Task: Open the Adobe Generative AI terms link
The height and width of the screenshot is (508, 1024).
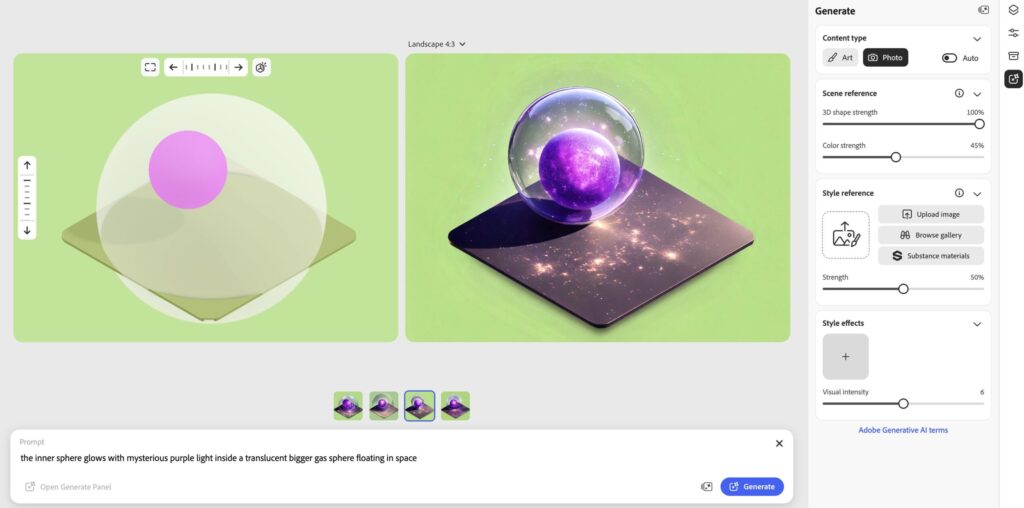Action: coord(903,430)
